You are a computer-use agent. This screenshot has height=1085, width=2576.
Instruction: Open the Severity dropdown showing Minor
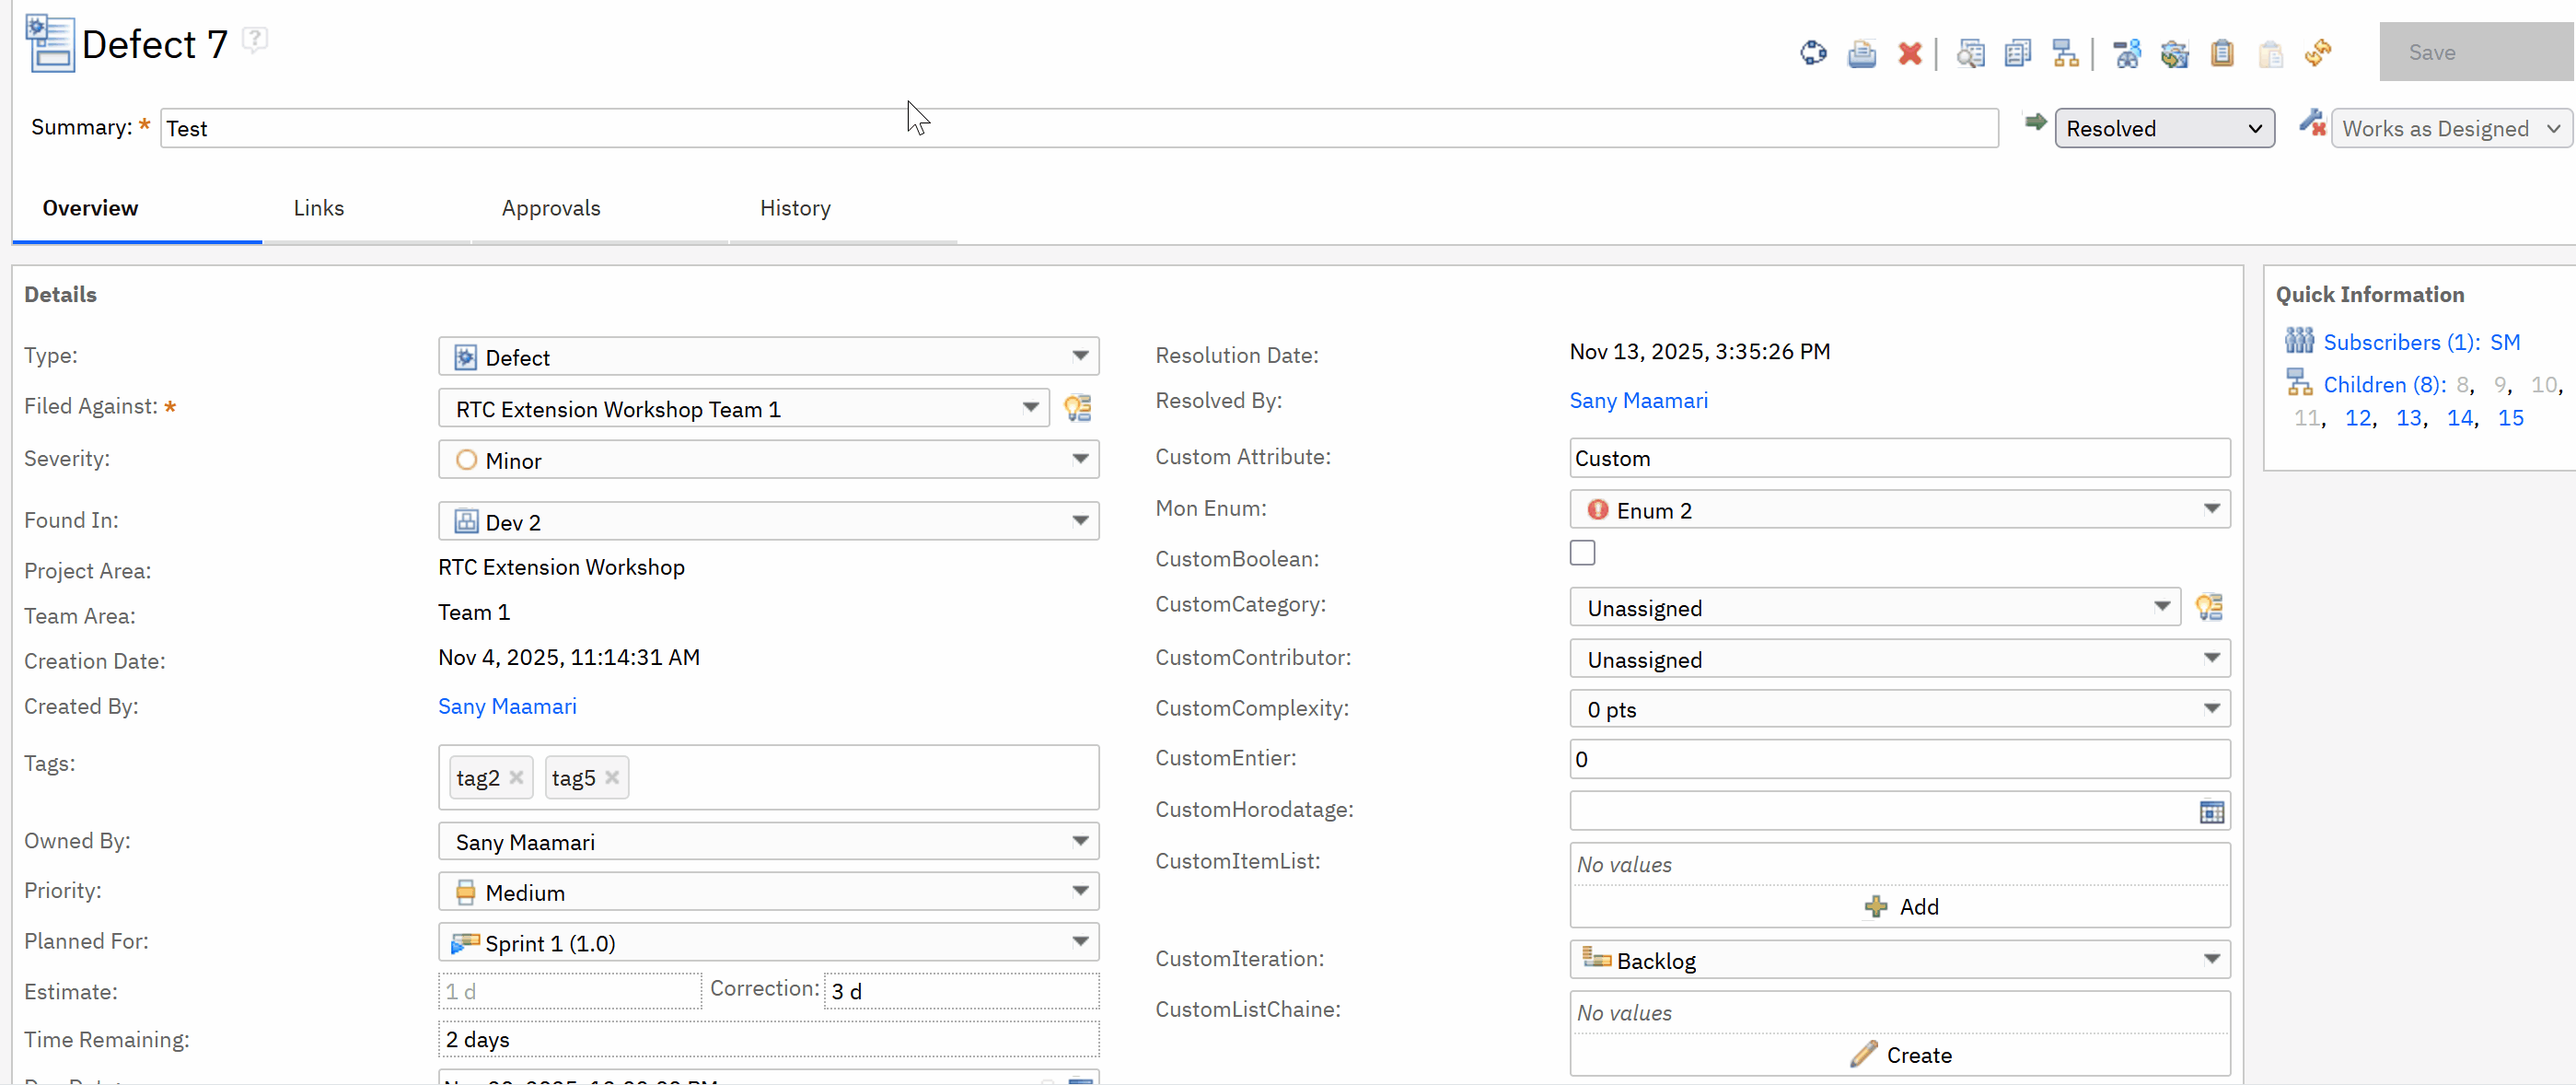(x=768, y=460)
